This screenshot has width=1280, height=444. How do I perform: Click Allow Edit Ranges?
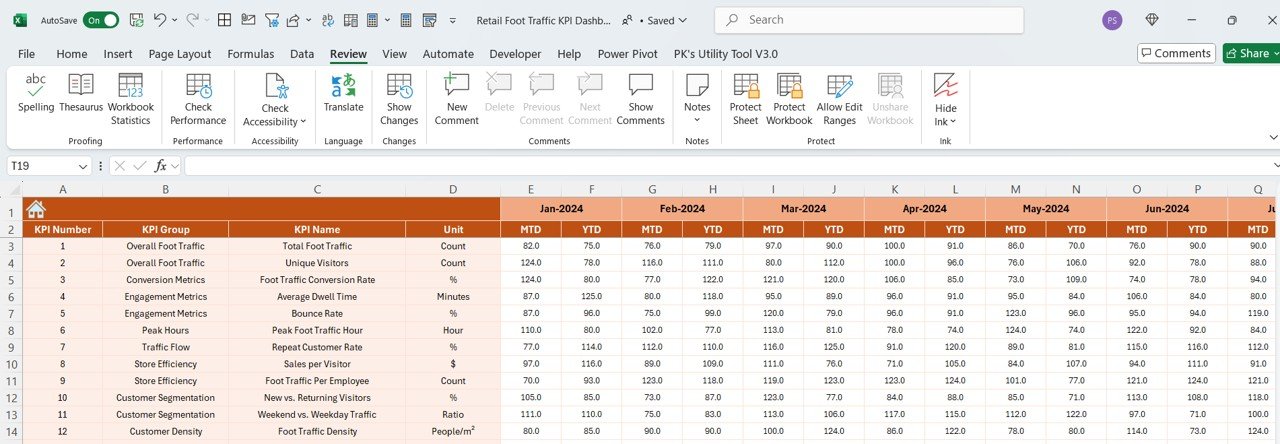point(839,99)
